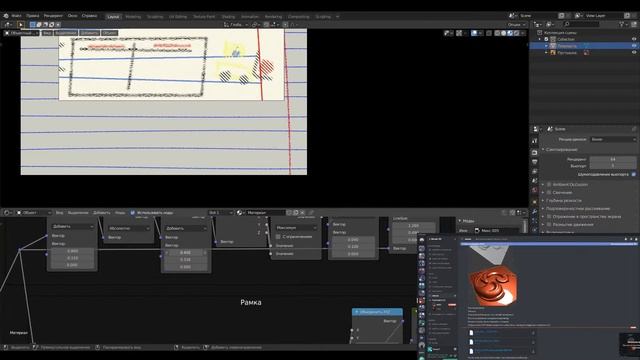This screenshot has width=640, height=360.
Task: Open Output properties tab
Action: (x=535, y=162)
